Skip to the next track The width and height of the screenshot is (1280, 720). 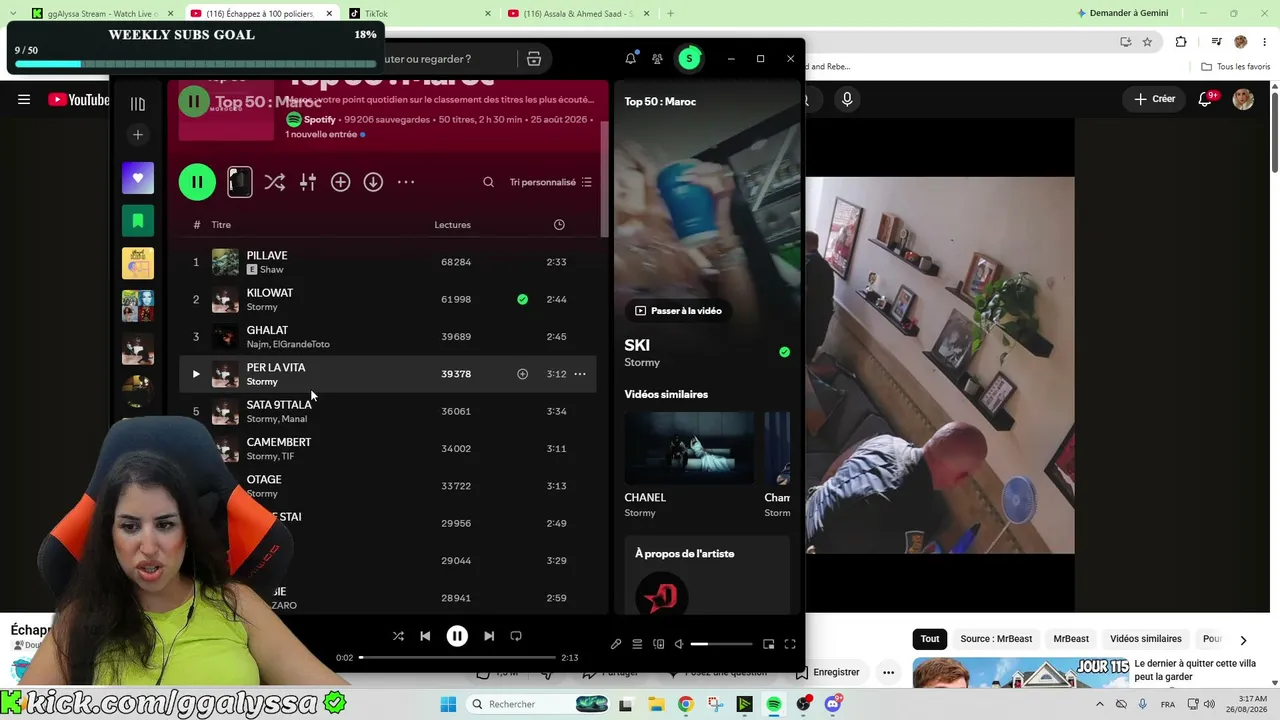(x=489, y=636)
